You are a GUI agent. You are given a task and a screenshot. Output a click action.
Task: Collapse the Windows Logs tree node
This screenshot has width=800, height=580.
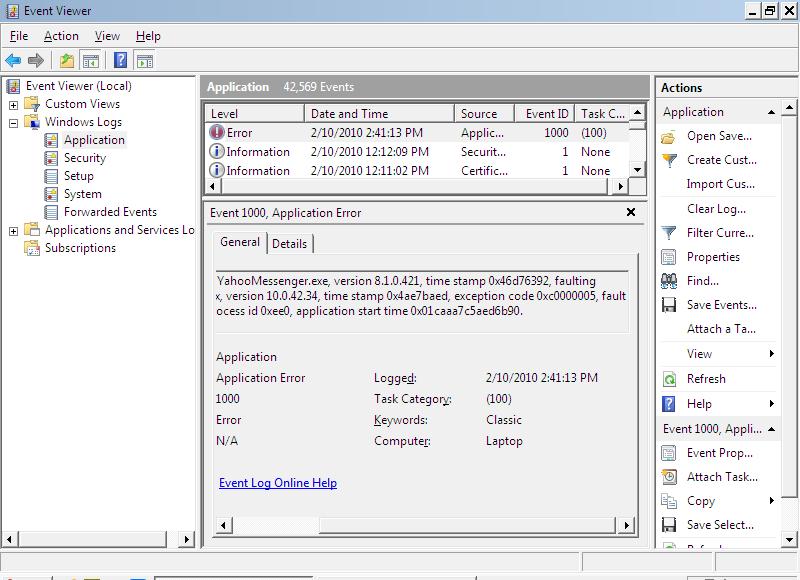pyautogui.click(x=13, y=122)
